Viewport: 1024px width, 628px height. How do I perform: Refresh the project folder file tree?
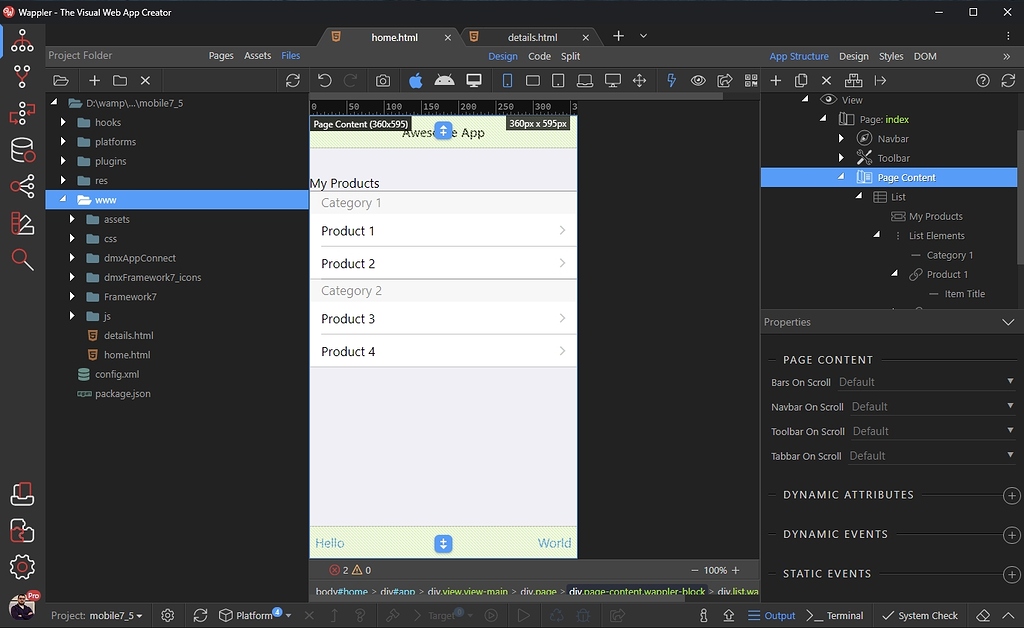coord(292,81)
